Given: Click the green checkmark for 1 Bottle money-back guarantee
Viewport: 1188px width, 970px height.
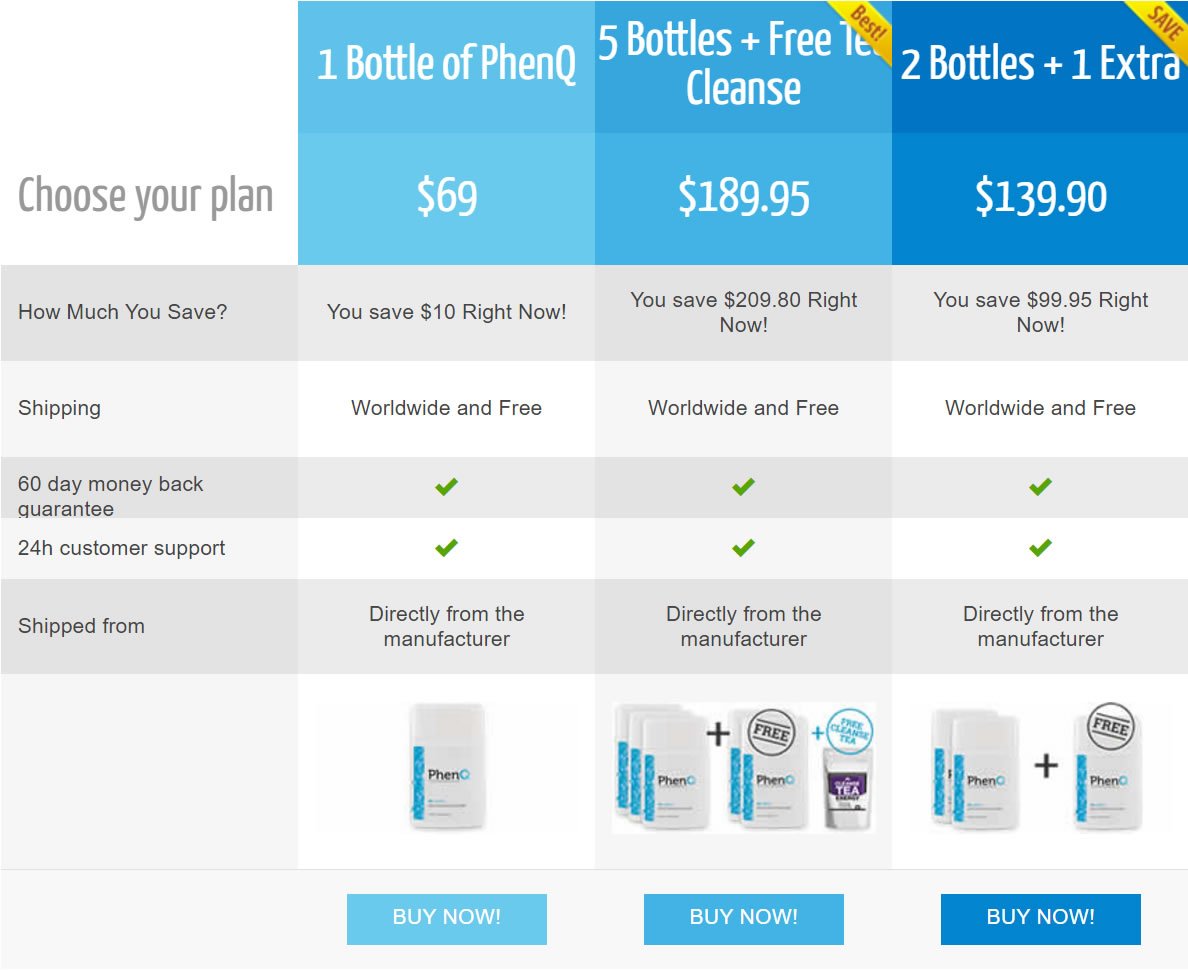Looking at the screenshot, I should [x=446, y=487].
